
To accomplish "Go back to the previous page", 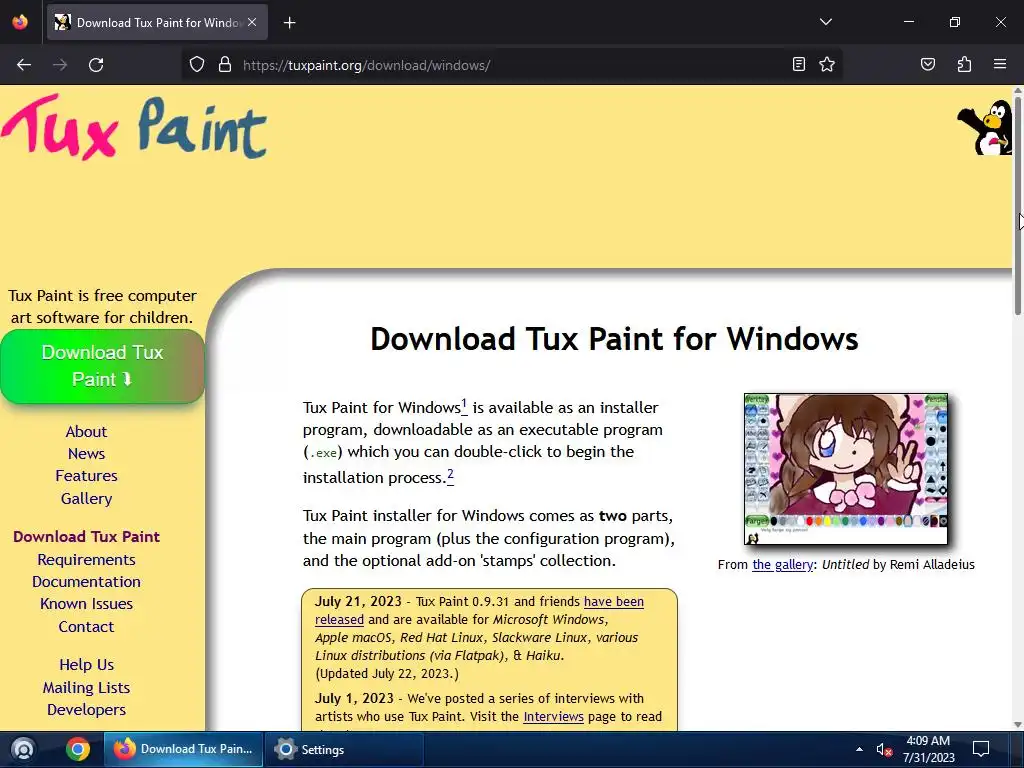I will (24, 65).
